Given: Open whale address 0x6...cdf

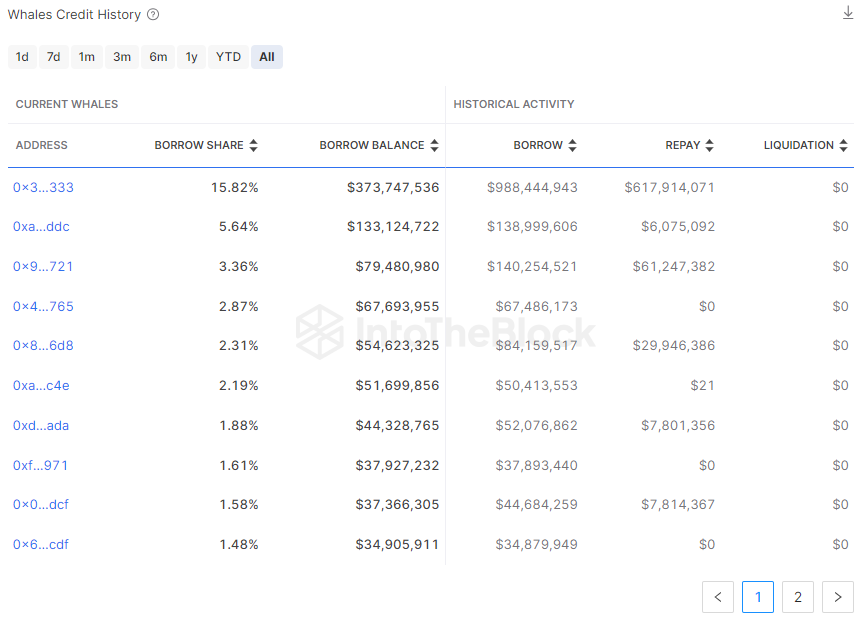Looking at the screenshot, I should coord(41,545).
